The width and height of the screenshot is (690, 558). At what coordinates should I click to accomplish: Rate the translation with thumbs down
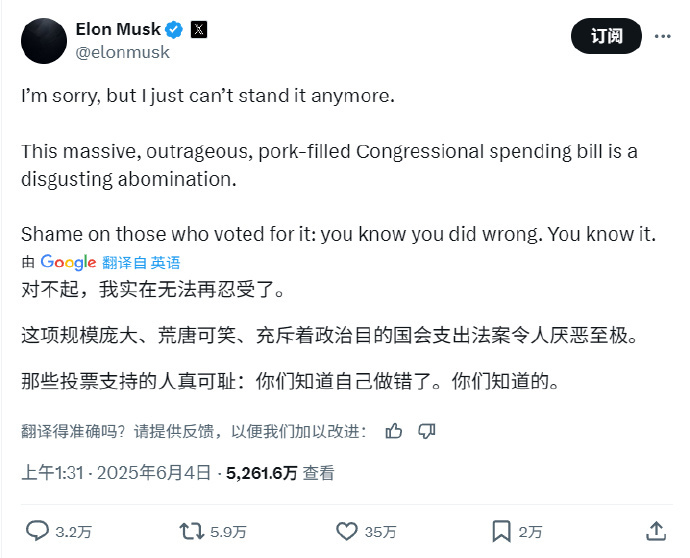click(x=426, y=431)
